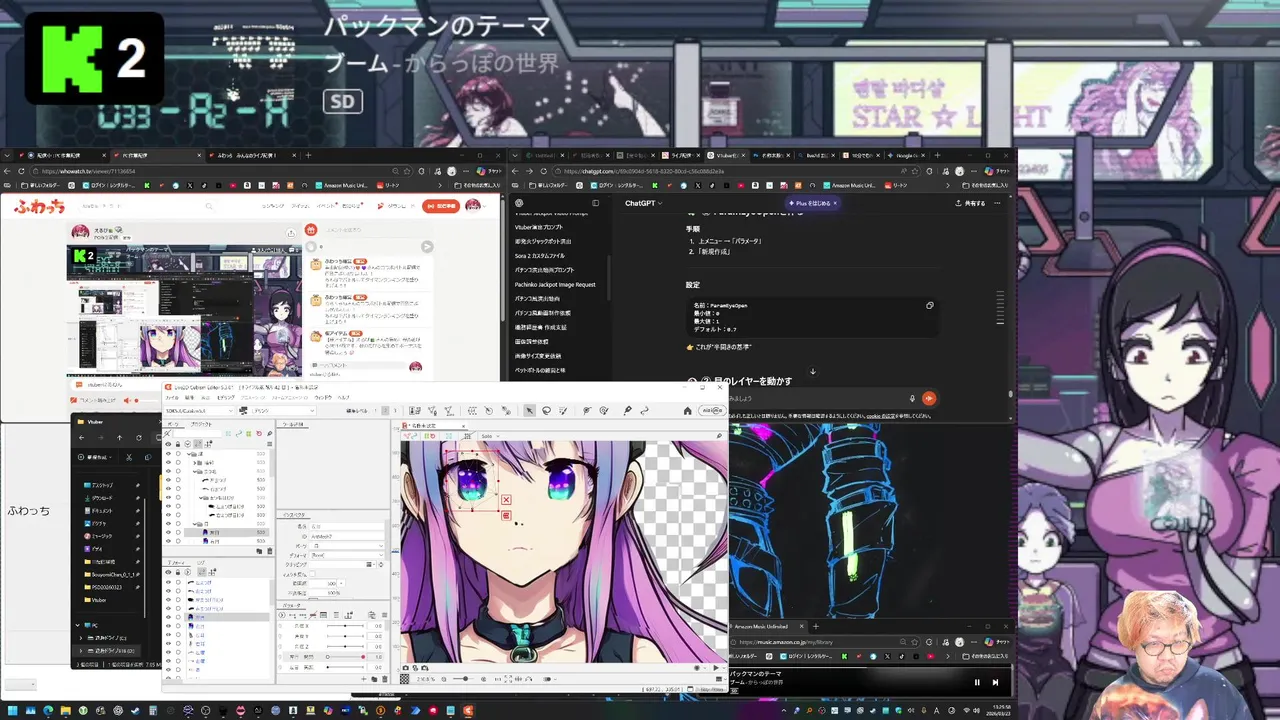
Task: Open the more options dots beside 共有する
Action: (997, 203)
